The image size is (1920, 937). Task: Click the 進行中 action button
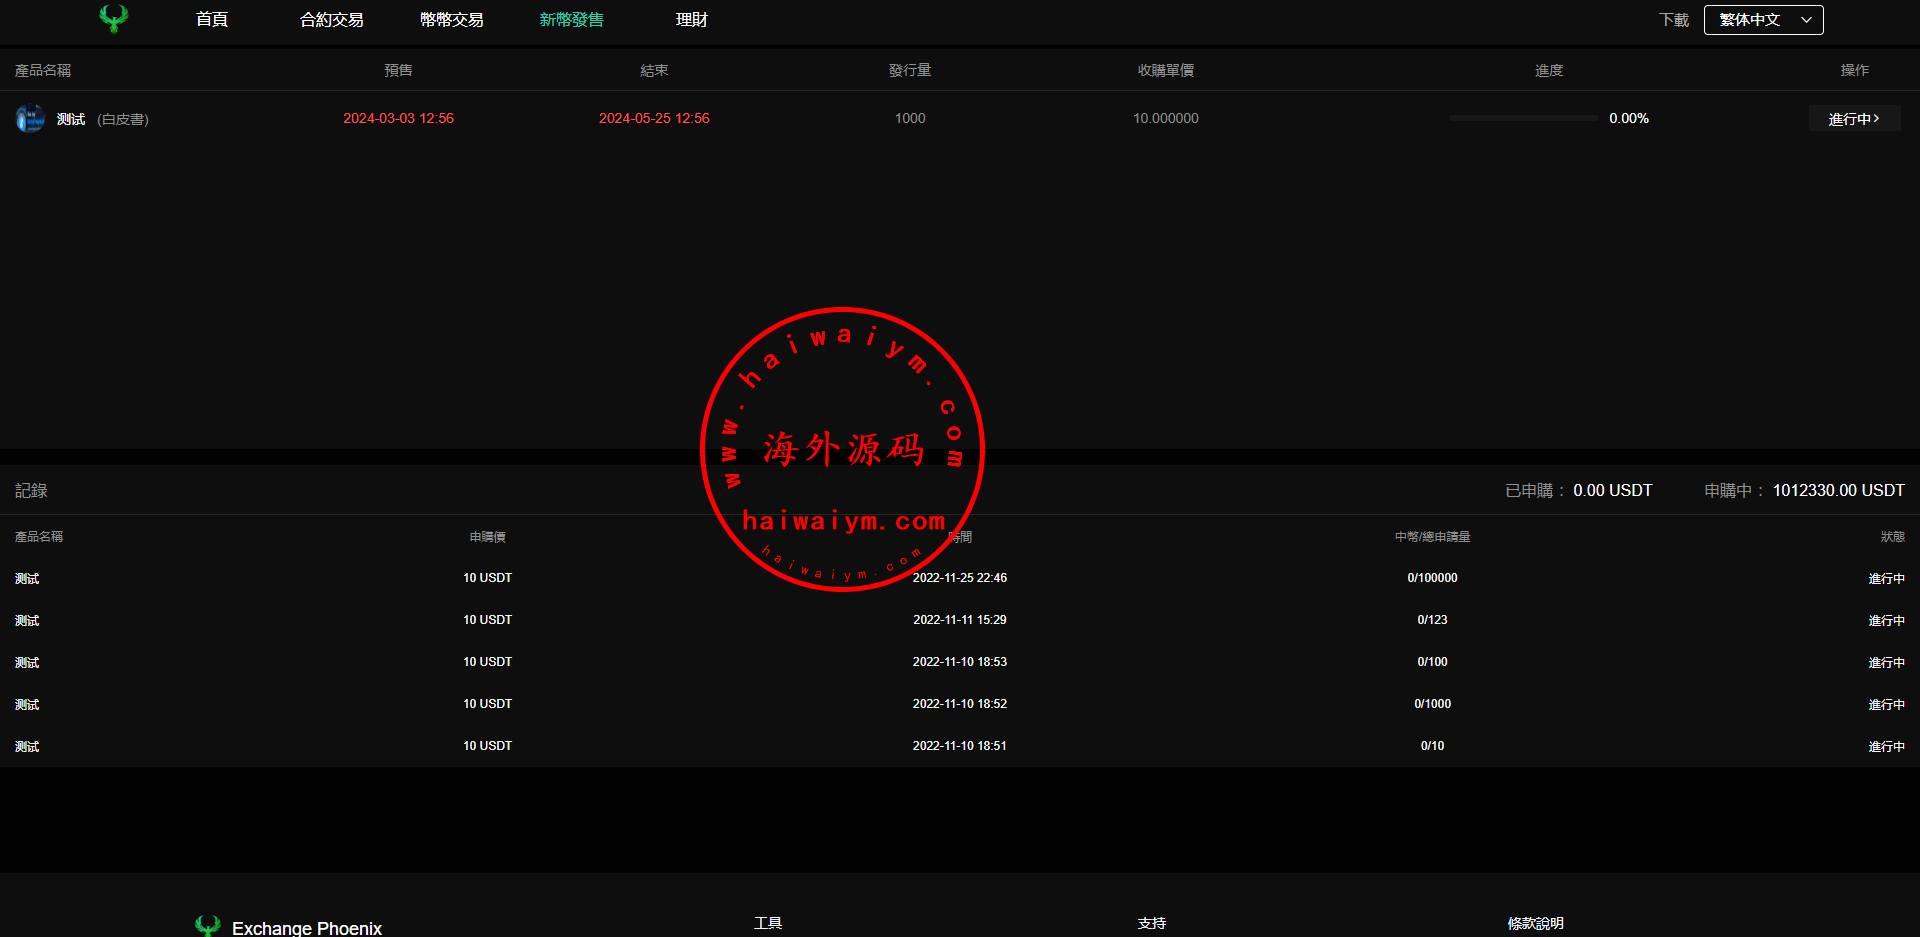pyautogui.click(x=1854, y=119)
